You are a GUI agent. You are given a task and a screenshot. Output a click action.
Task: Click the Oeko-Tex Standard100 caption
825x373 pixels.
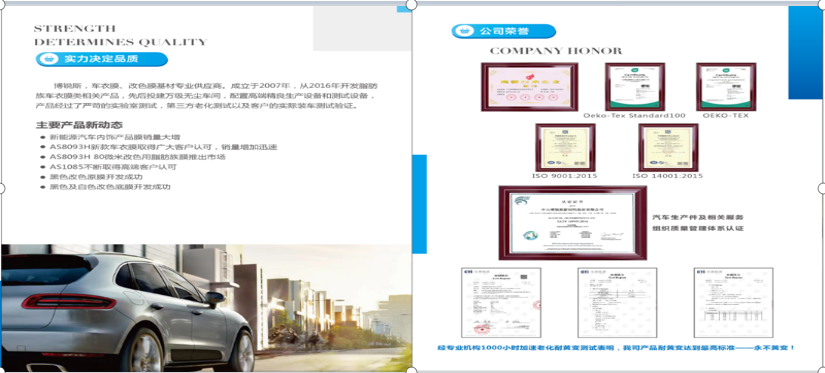[634, 115]
